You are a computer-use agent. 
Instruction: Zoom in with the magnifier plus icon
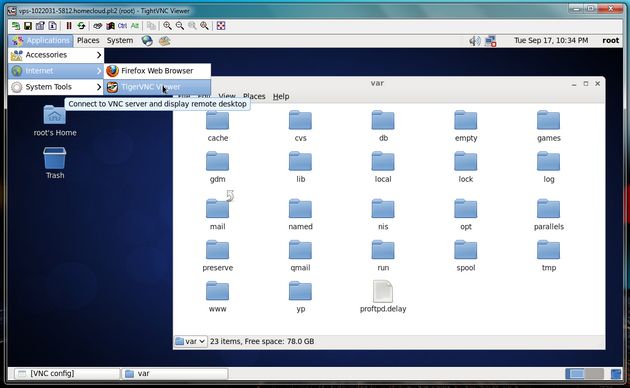(167, 26)
